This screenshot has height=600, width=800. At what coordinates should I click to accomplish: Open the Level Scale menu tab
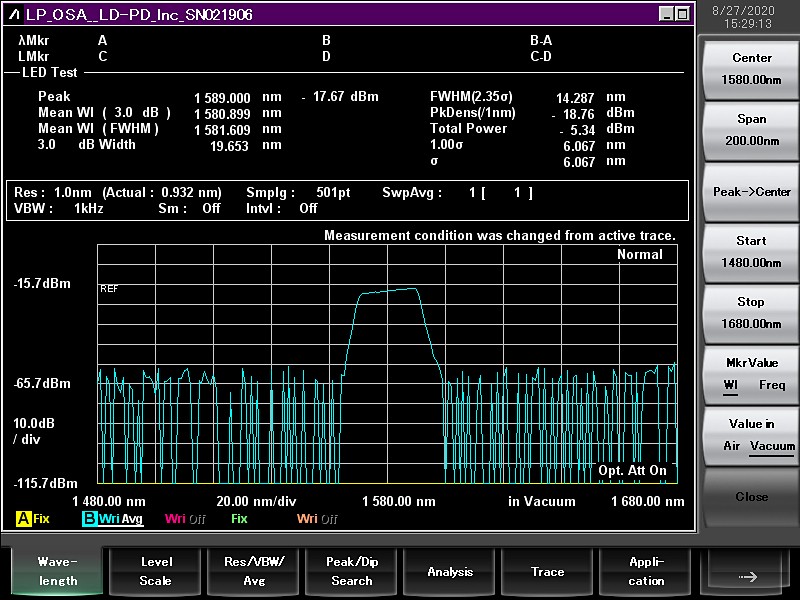coord(156,572)
